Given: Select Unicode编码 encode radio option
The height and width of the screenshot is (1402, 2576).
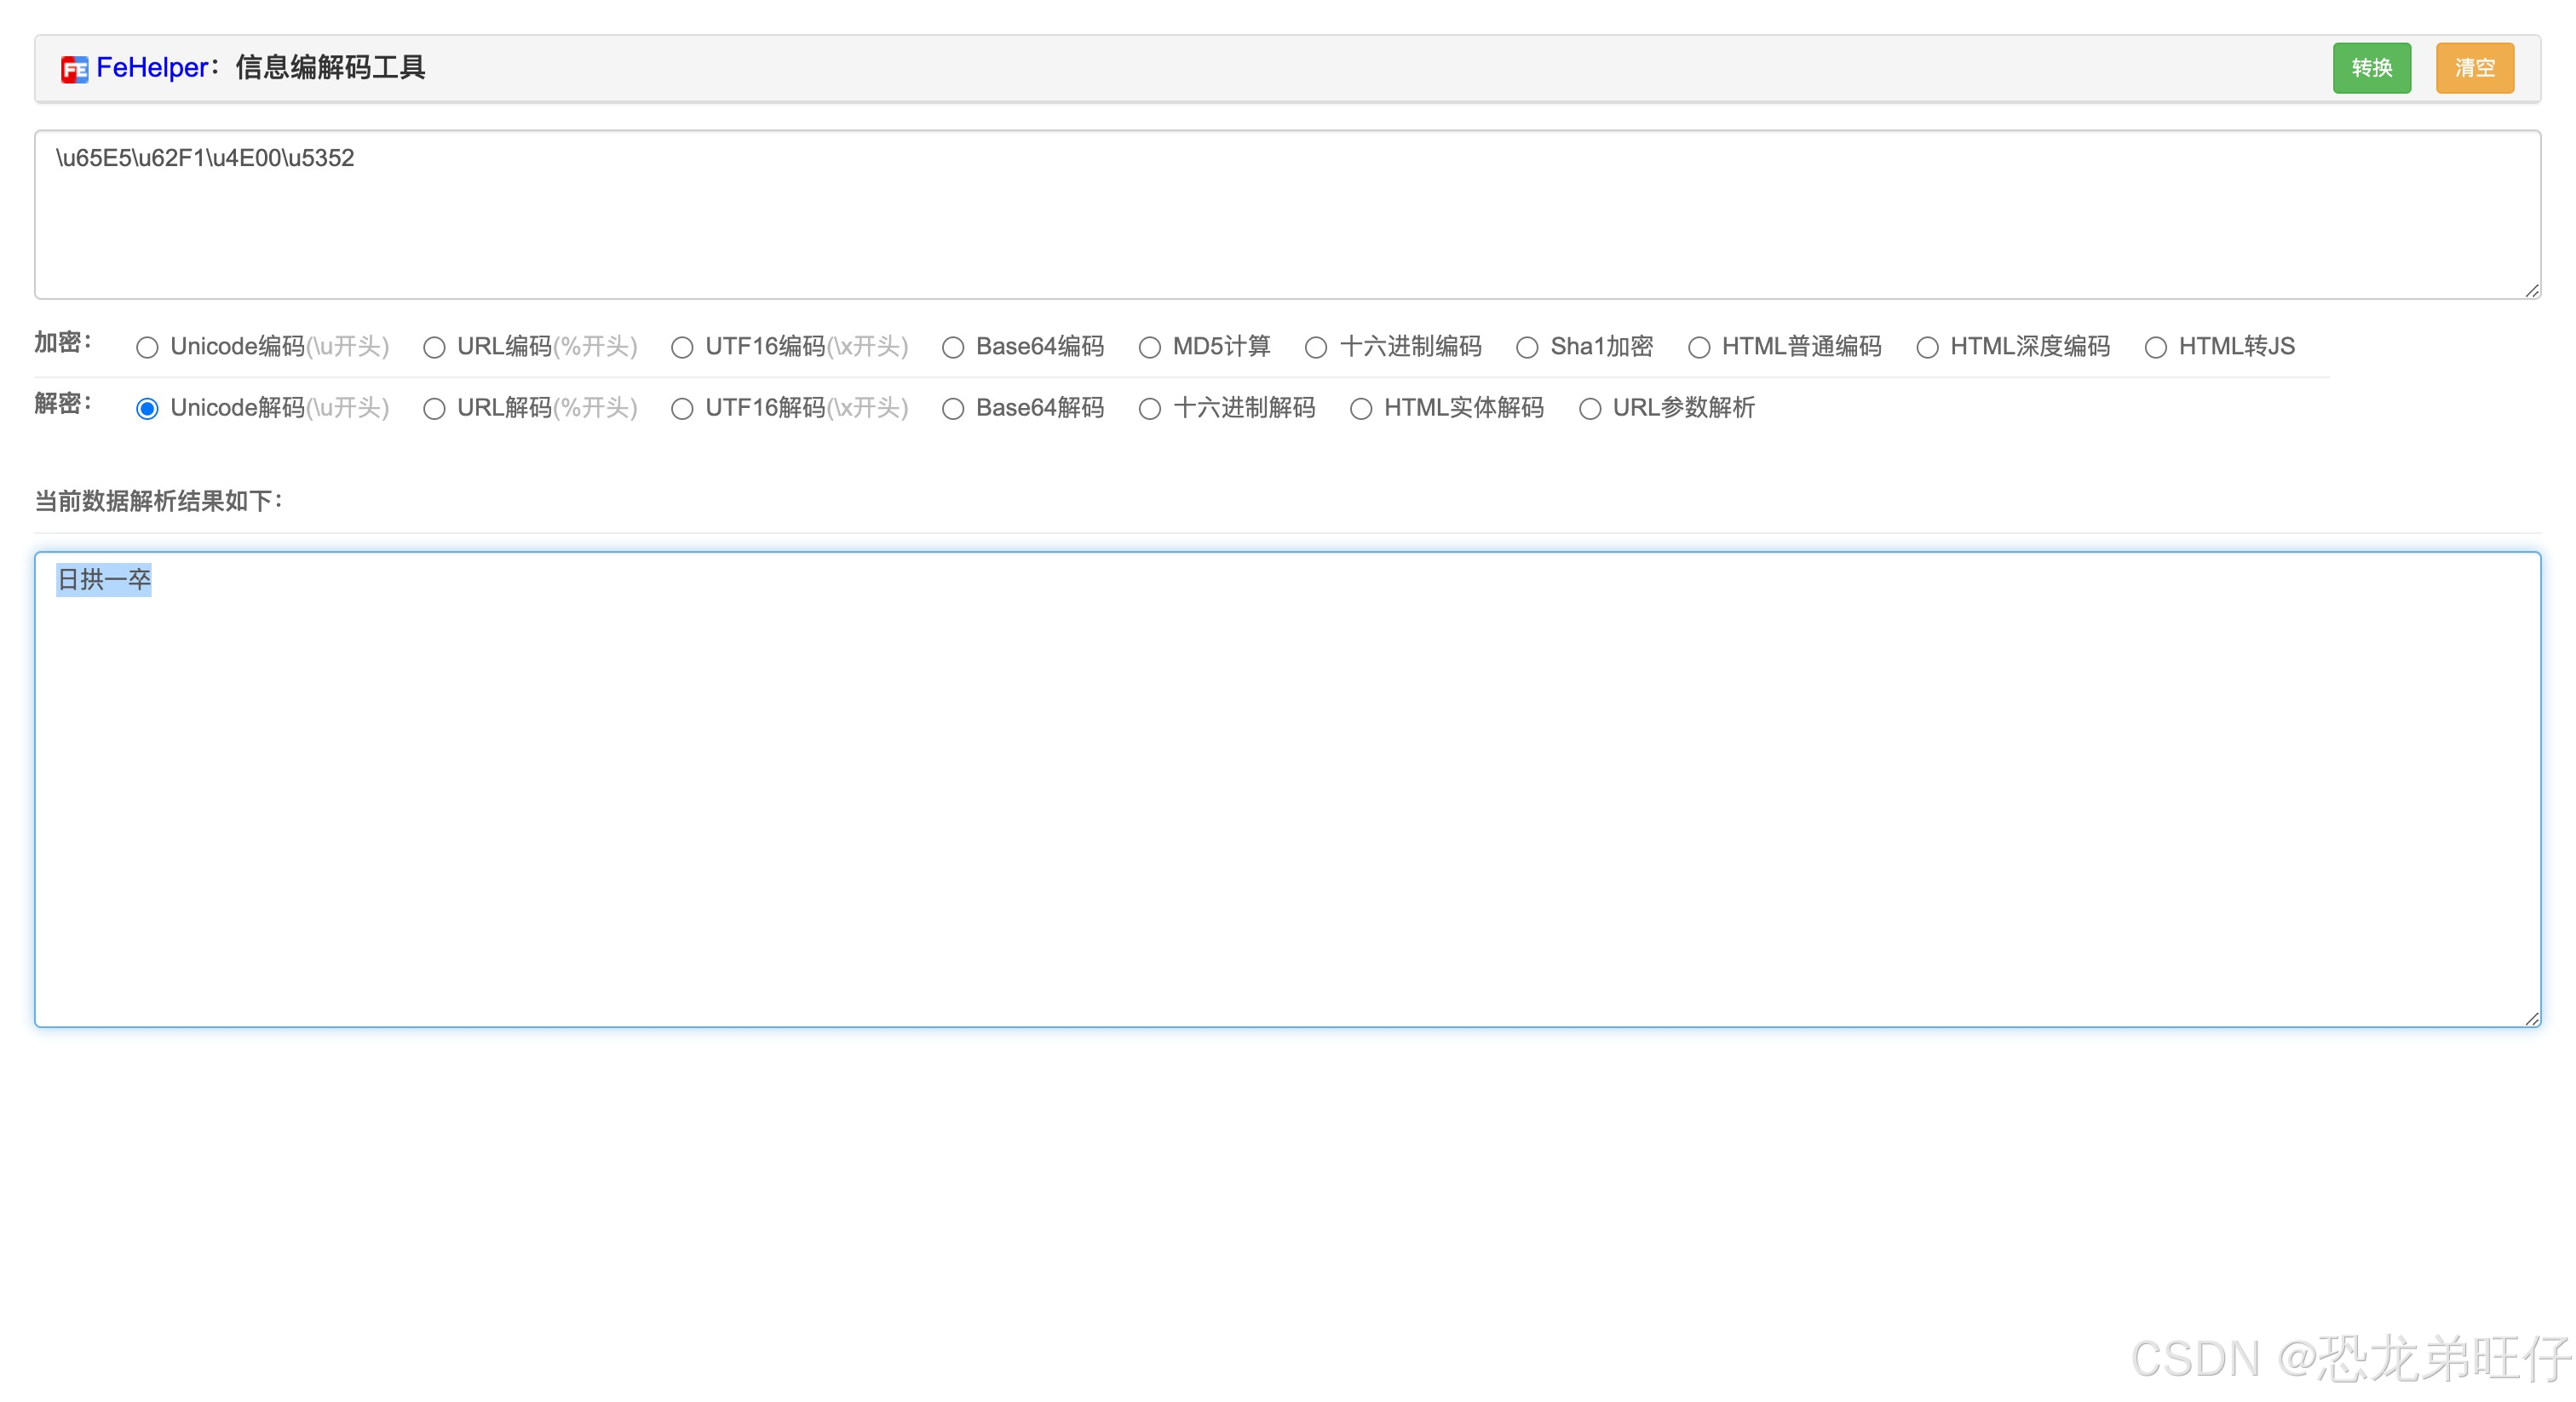Looking at the screenshot, I should click(x=147, y=347).
